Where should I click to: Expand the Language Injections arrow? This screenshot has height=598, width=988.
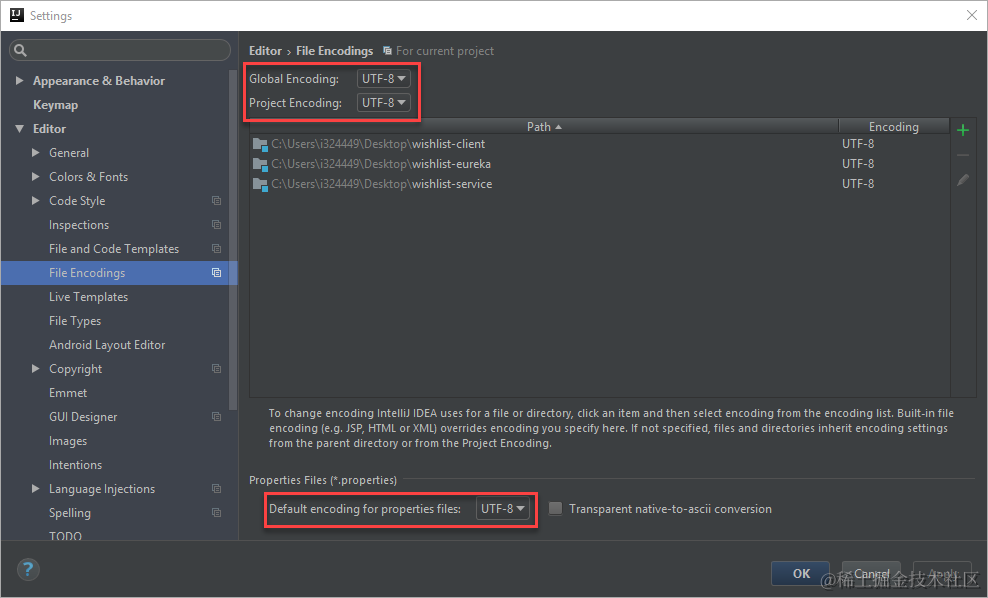click(x=36, y=488)
